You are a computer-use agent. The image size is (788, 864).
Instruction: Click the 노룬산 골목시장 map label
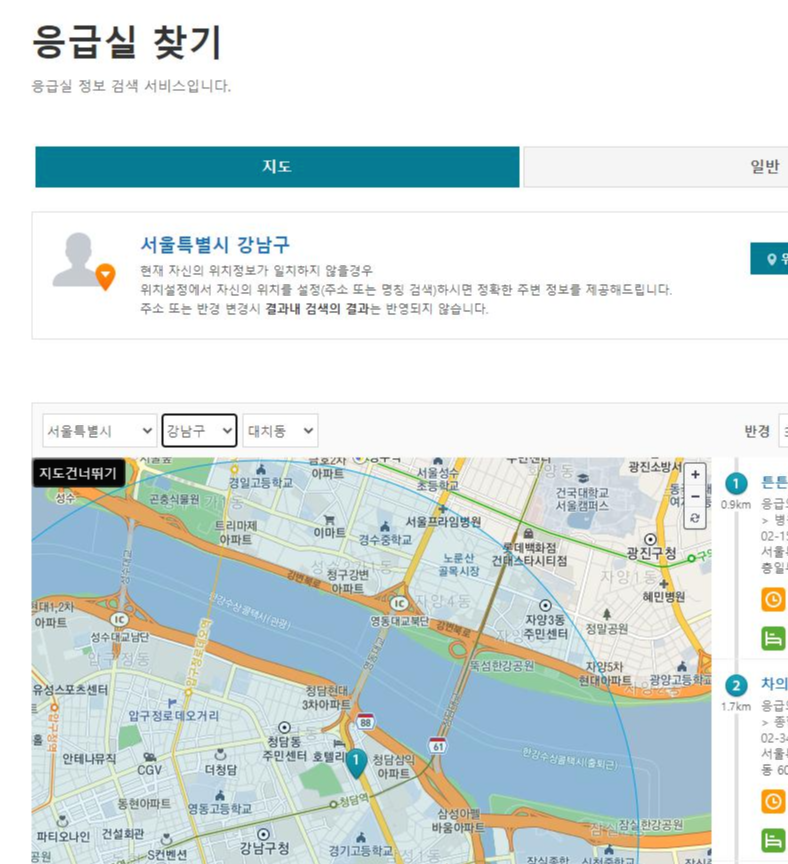click(x=459, y=564)
